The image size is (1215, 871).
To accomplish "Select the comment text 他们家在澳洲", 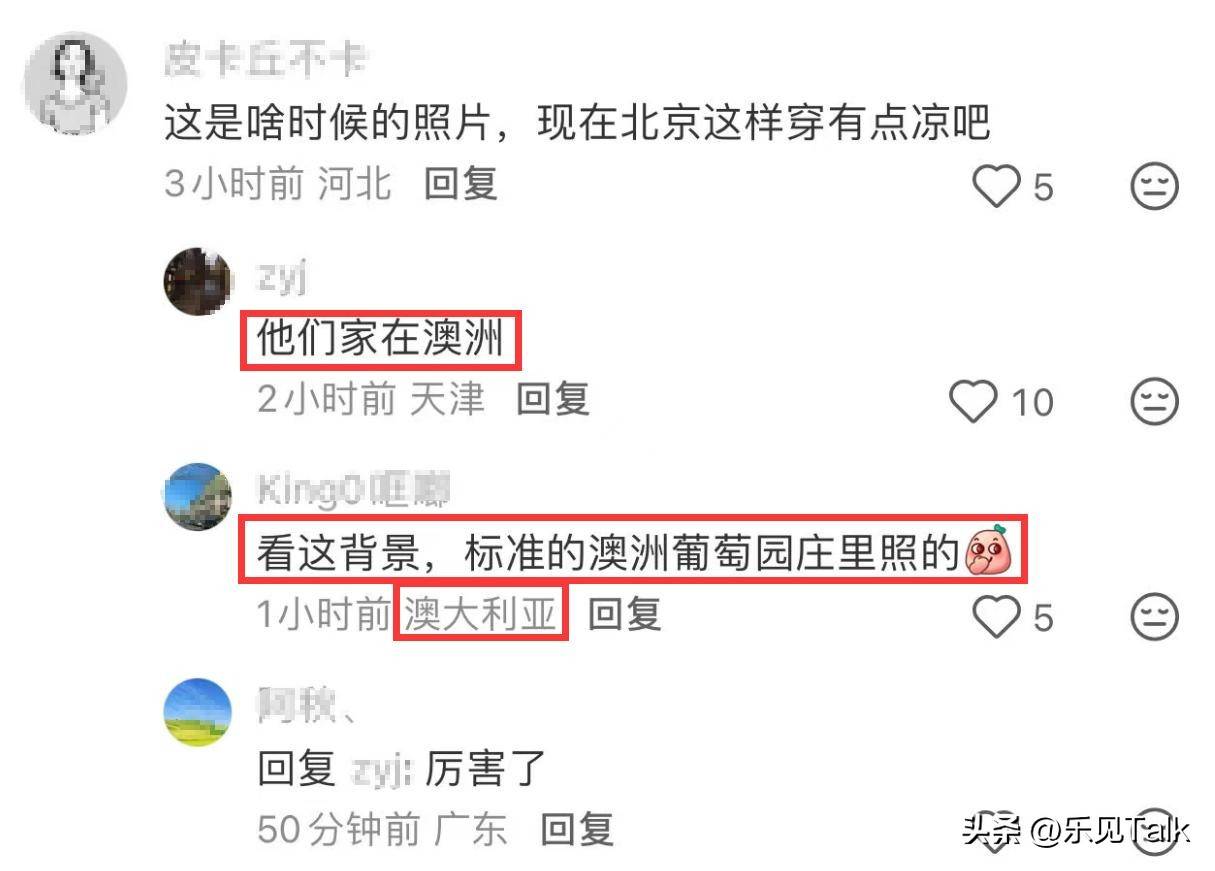I will coord(380,342).
